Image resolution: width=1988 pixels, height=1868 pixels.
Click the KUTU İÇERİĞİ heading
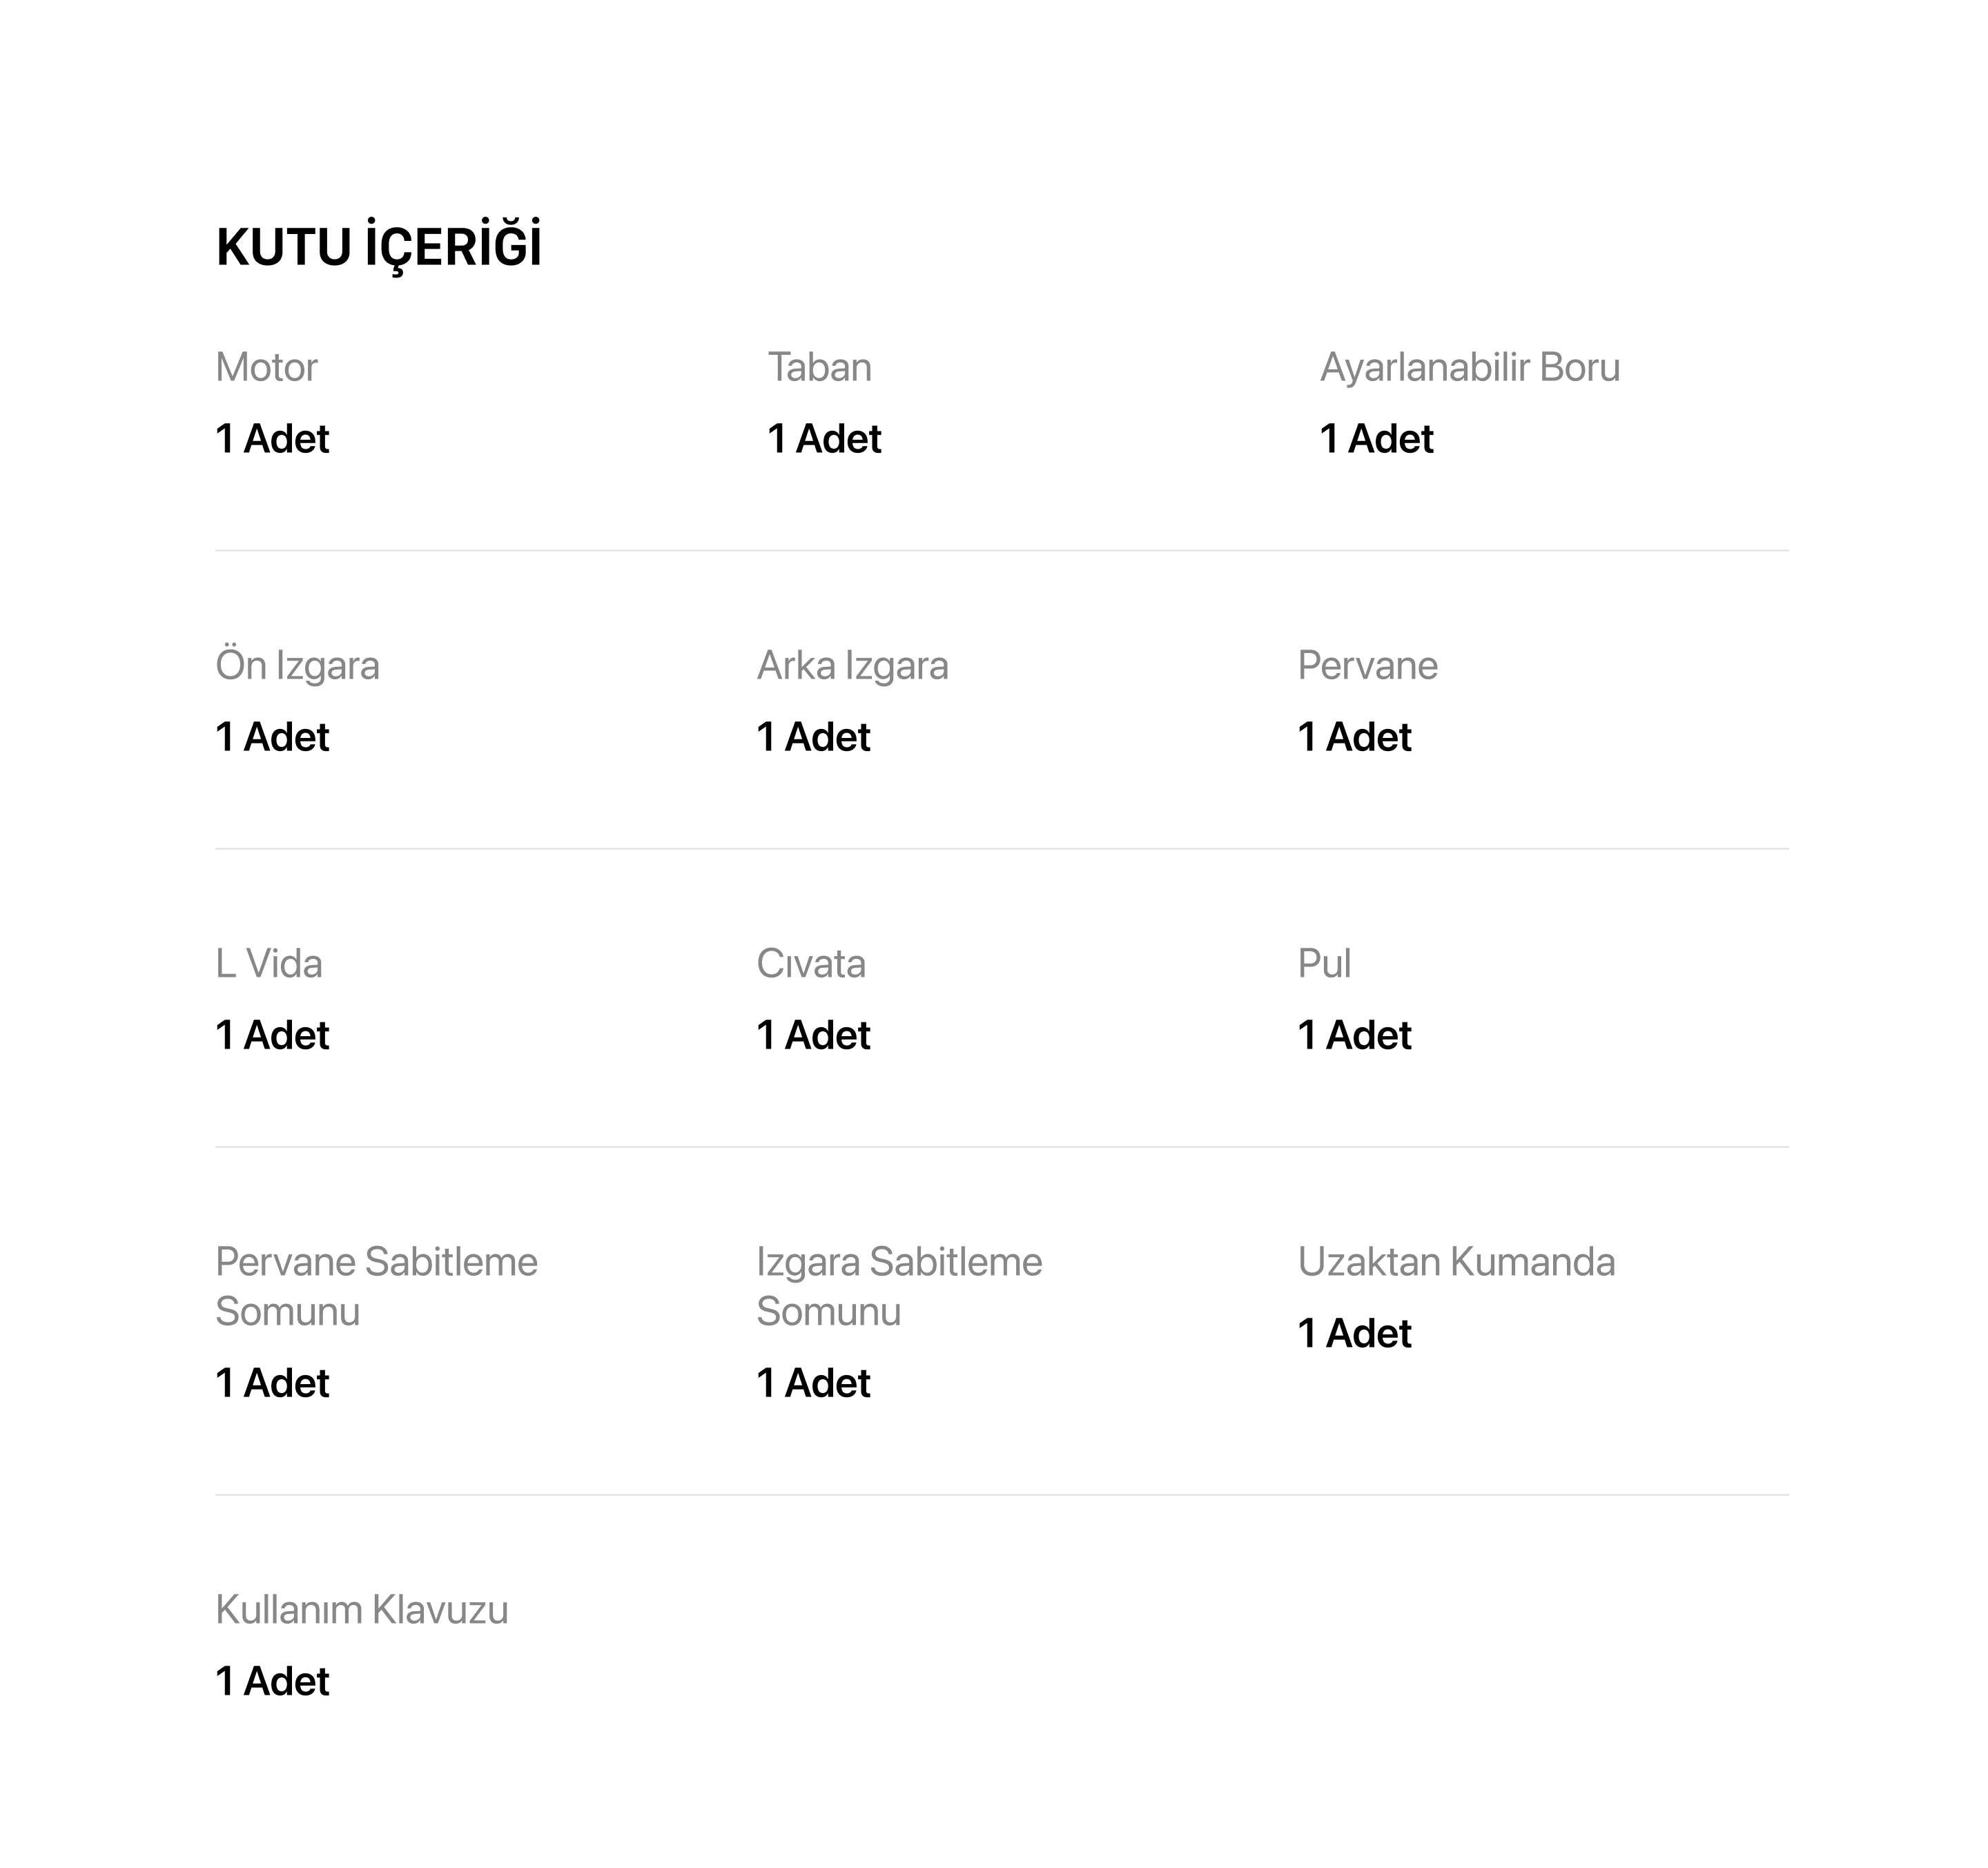(379, 245)
